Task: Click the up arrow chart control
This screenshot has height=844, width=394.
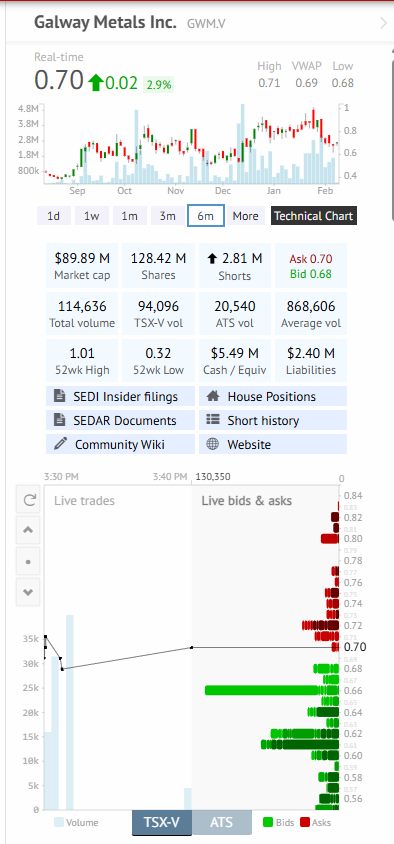Action: [29, 530]
